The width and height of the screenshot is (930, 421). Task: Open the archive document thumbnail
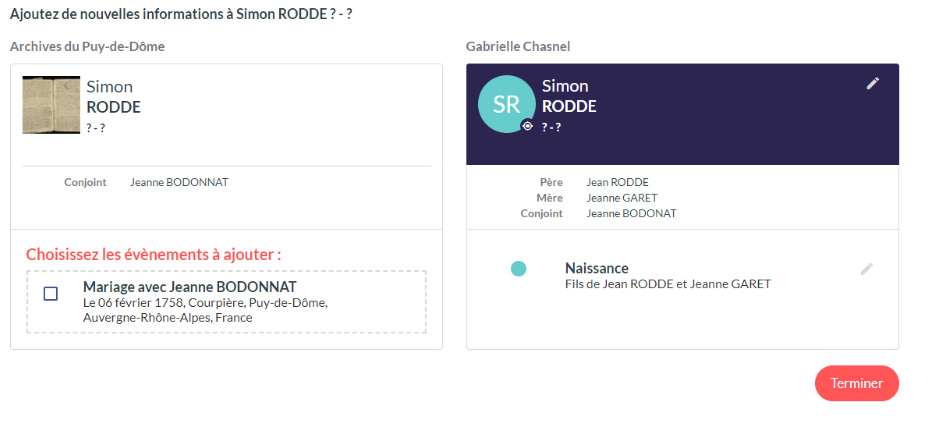click(51, 105)
